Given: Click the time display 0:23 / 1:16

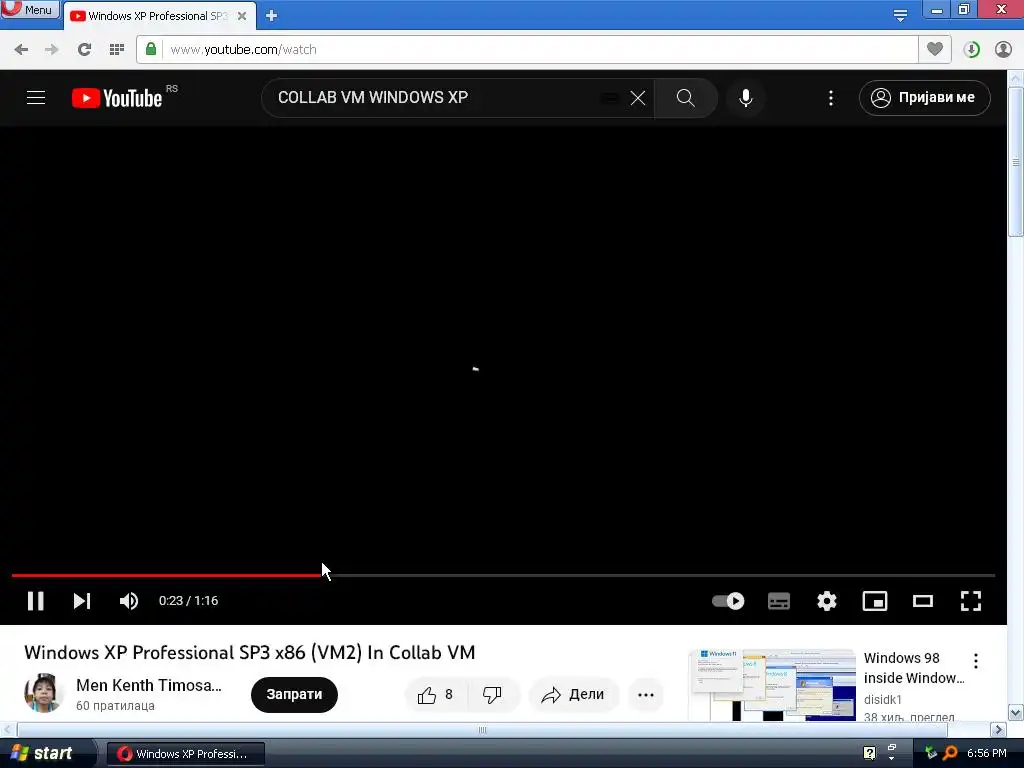Looking at the screenshot, I should (x=188, y=601).
